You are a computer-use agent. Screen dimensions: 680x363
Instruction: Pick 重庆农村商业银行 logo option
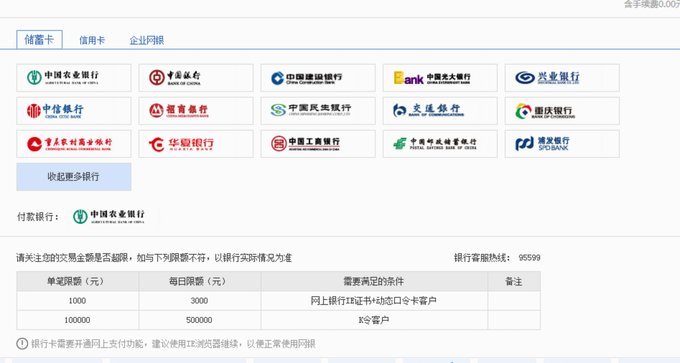click(x=74, y=144)
